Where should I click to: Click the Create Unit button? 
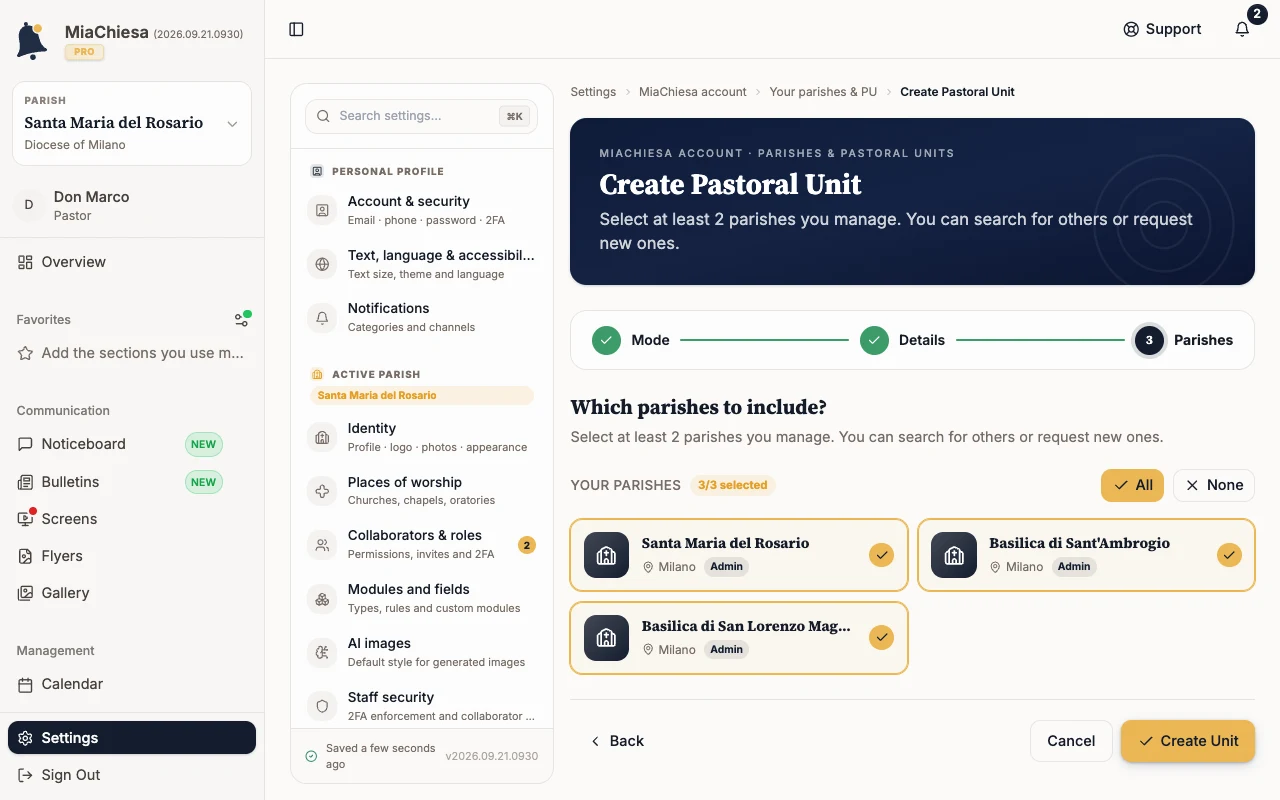[x=1188, y=741]
